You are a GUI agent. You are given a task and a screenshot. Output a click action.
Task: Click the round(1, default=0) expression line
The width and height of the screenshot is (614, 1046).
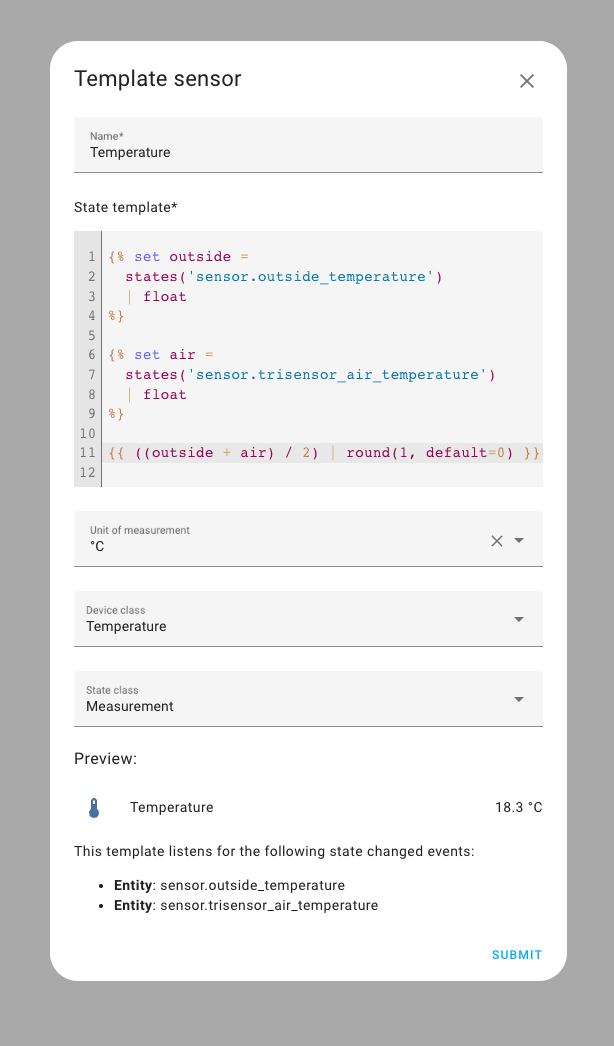coord(430,453)
